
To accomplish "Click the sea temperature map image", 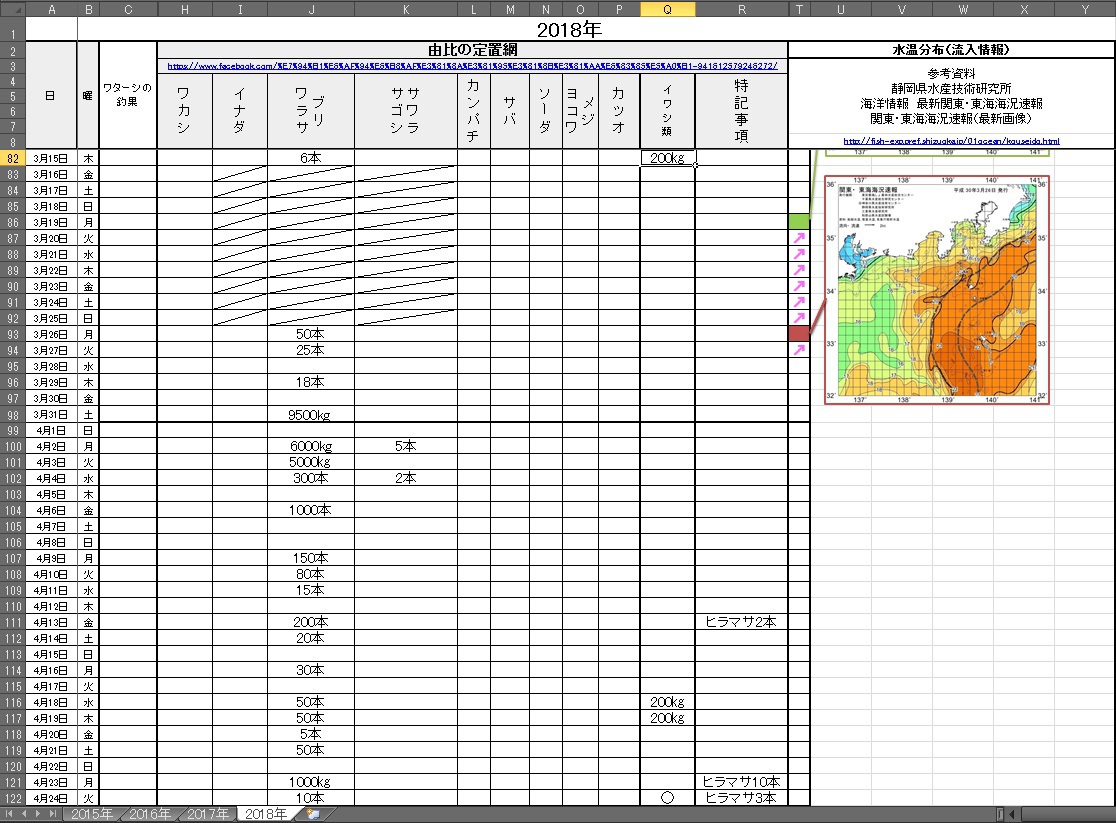I will (x=937, y=290).
